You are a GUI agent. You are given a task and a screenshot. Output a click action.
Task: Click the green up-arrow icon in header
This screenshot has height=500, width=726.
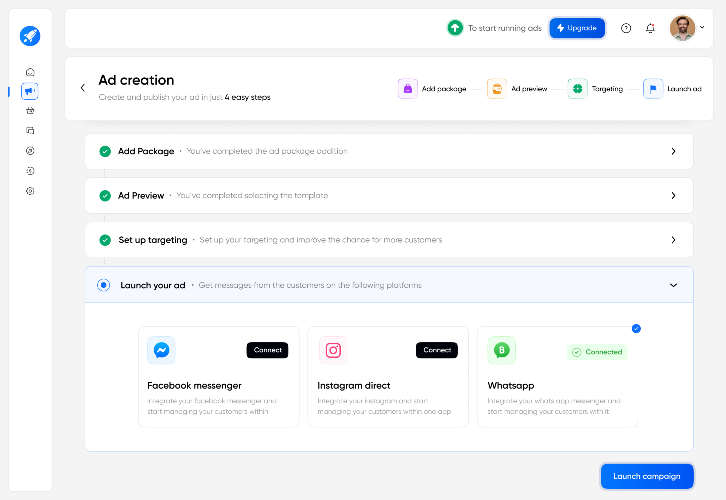click(x=455, y=28)
